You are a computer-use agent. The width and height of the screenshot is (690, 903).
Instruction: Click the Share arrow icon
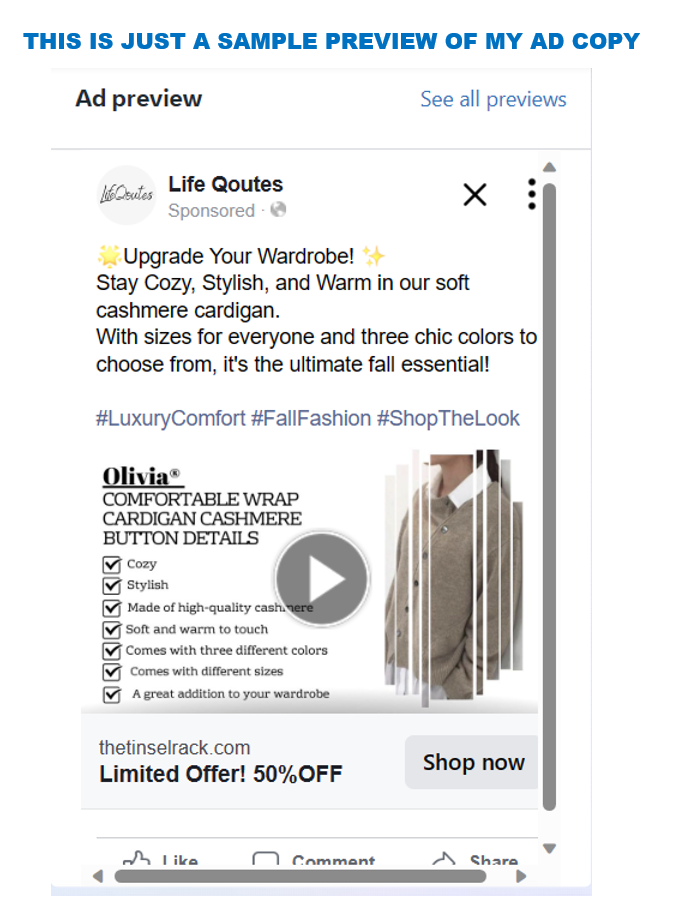(443, 859)
